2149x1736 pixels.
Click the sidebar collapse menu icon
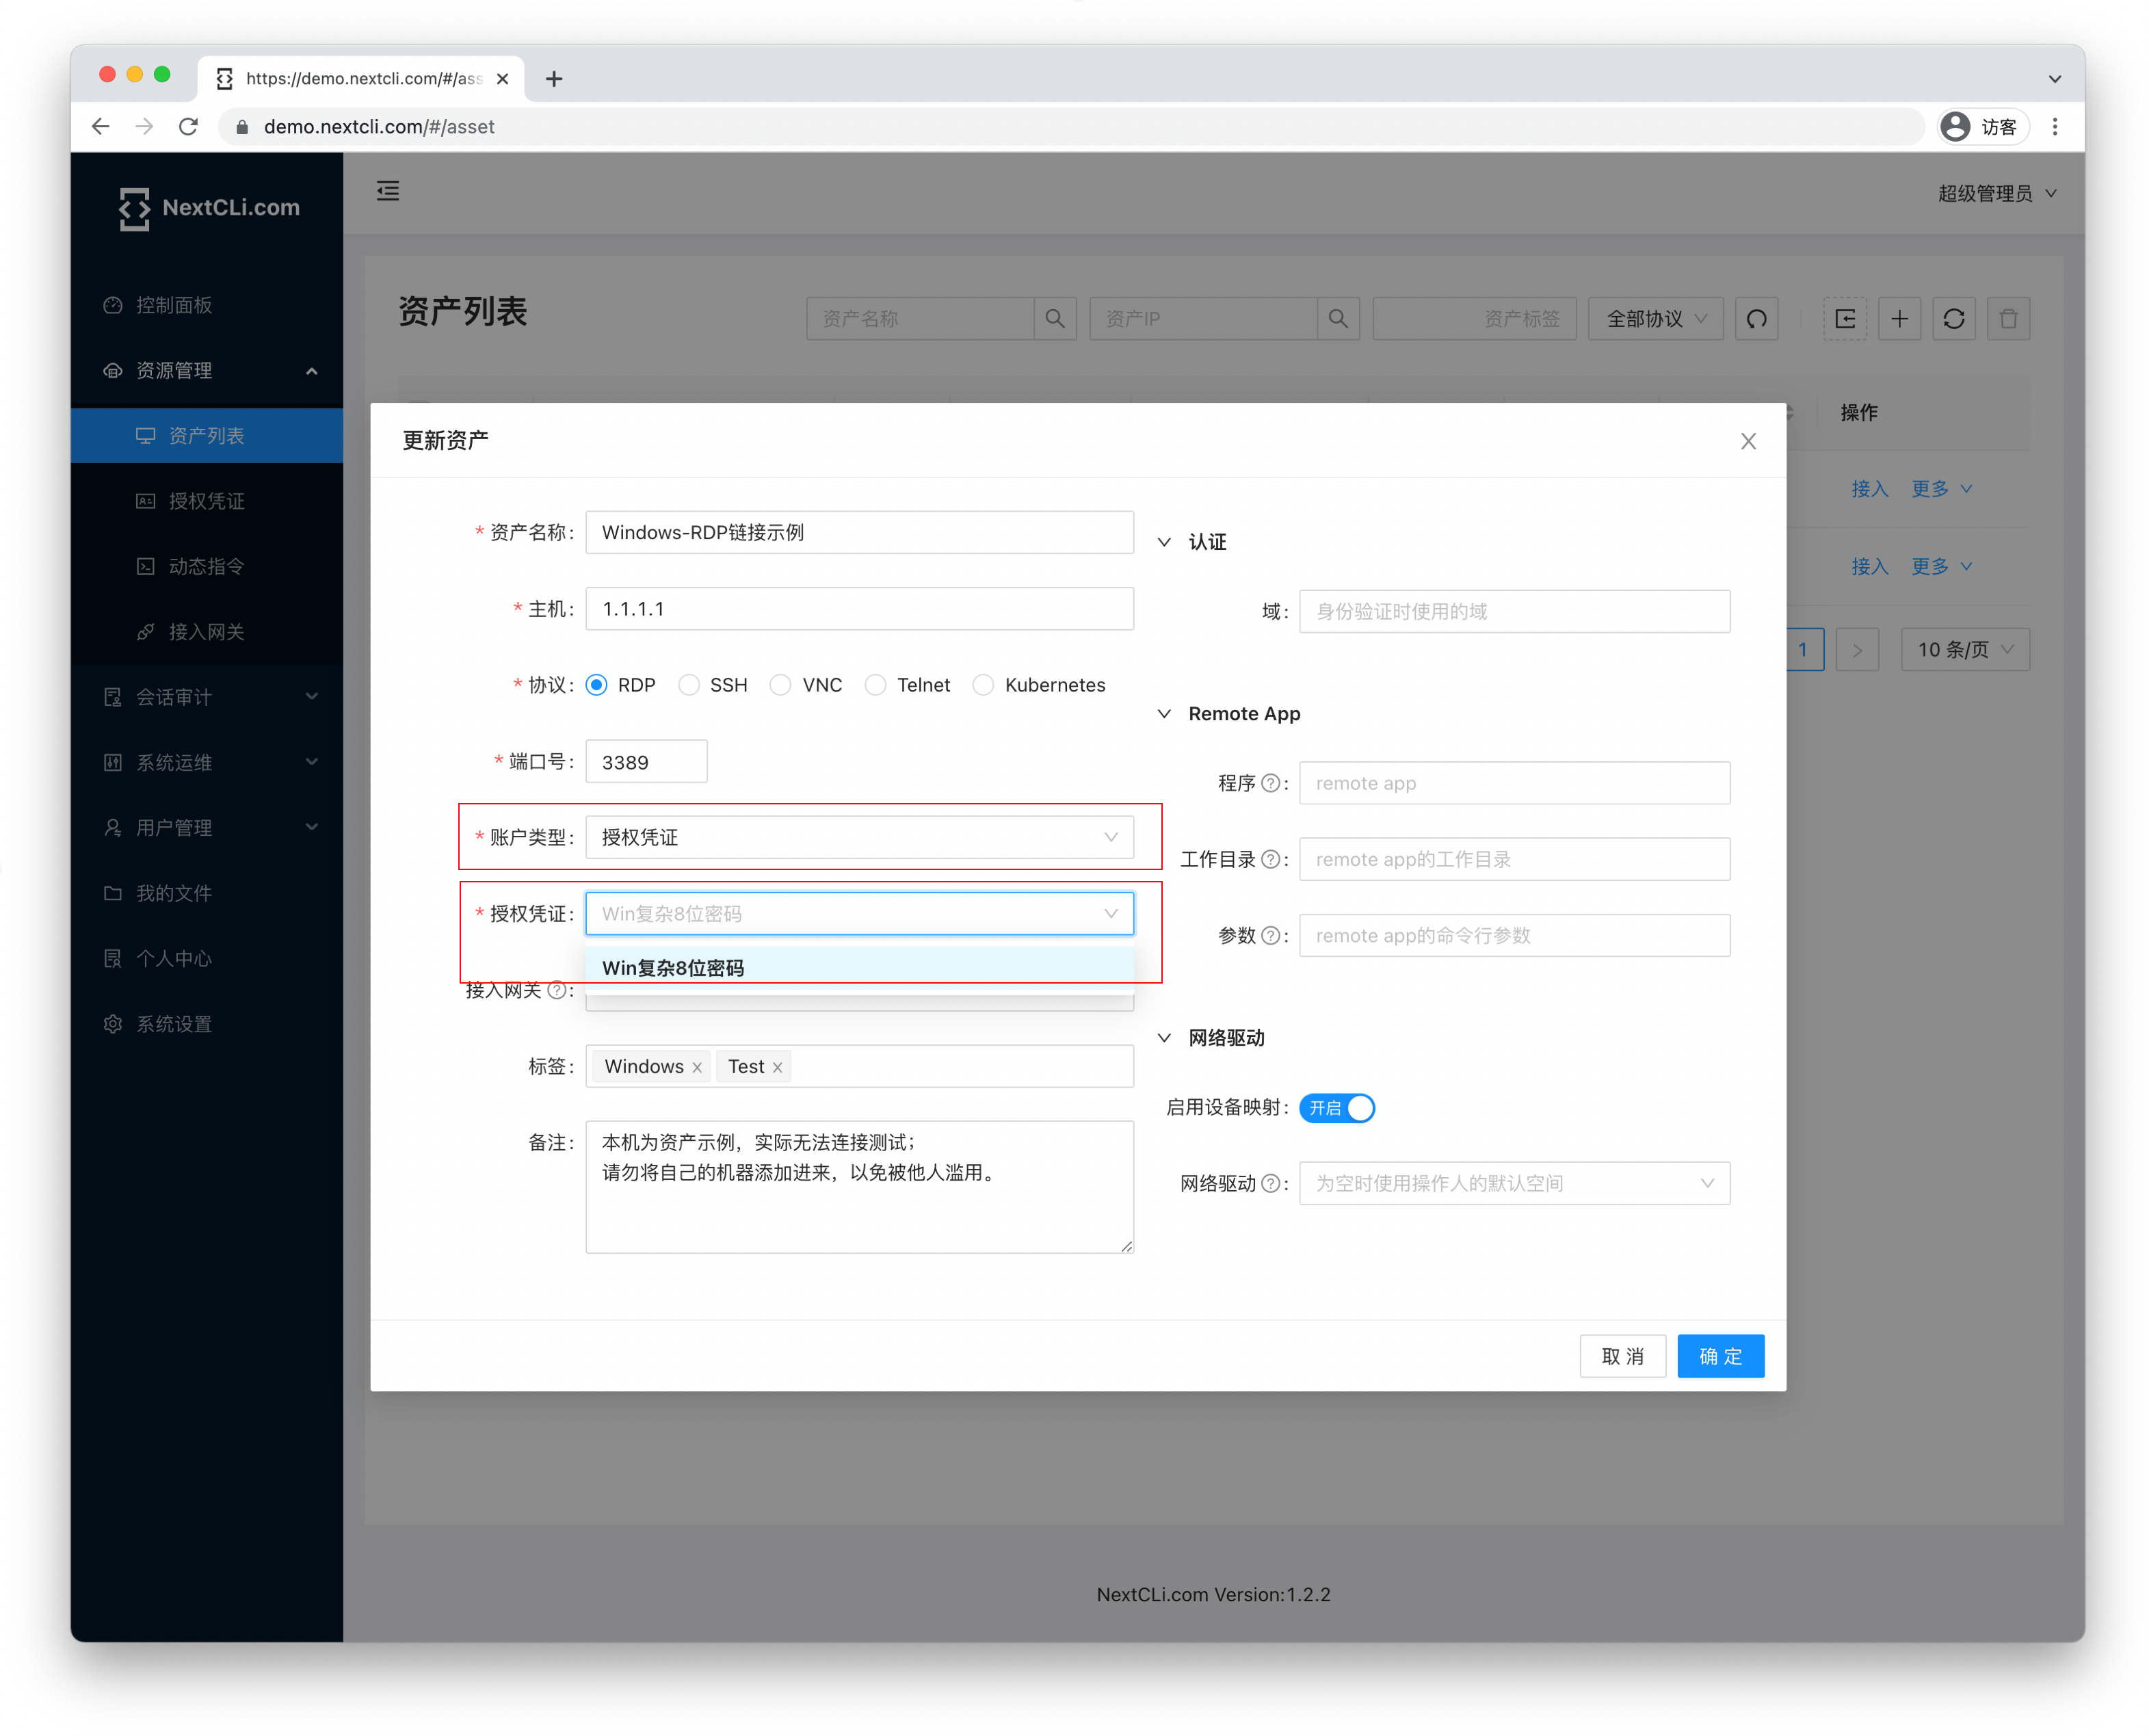click(x=388, y=191)
